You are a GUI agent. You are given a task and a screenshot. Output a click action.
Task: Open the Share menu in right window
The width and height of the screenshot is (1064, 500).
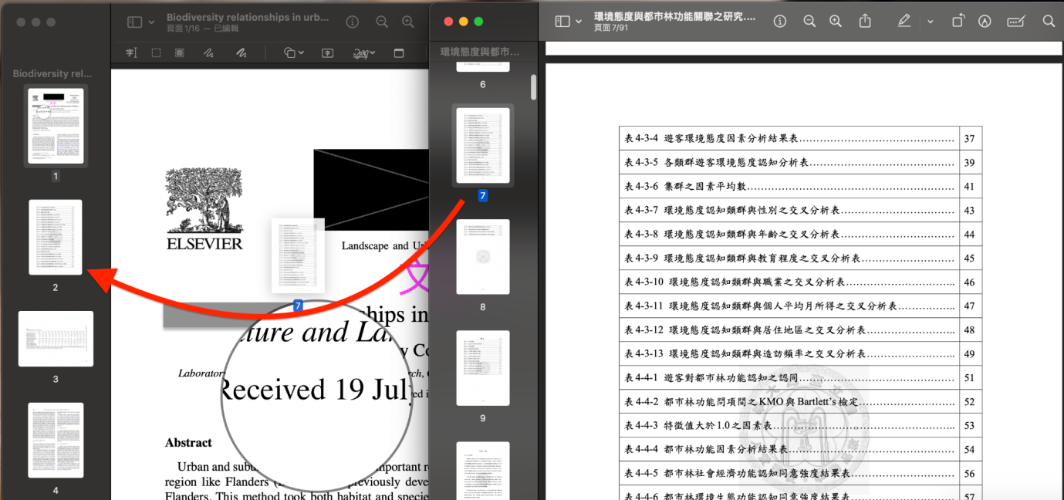click(x=864, y=21)
